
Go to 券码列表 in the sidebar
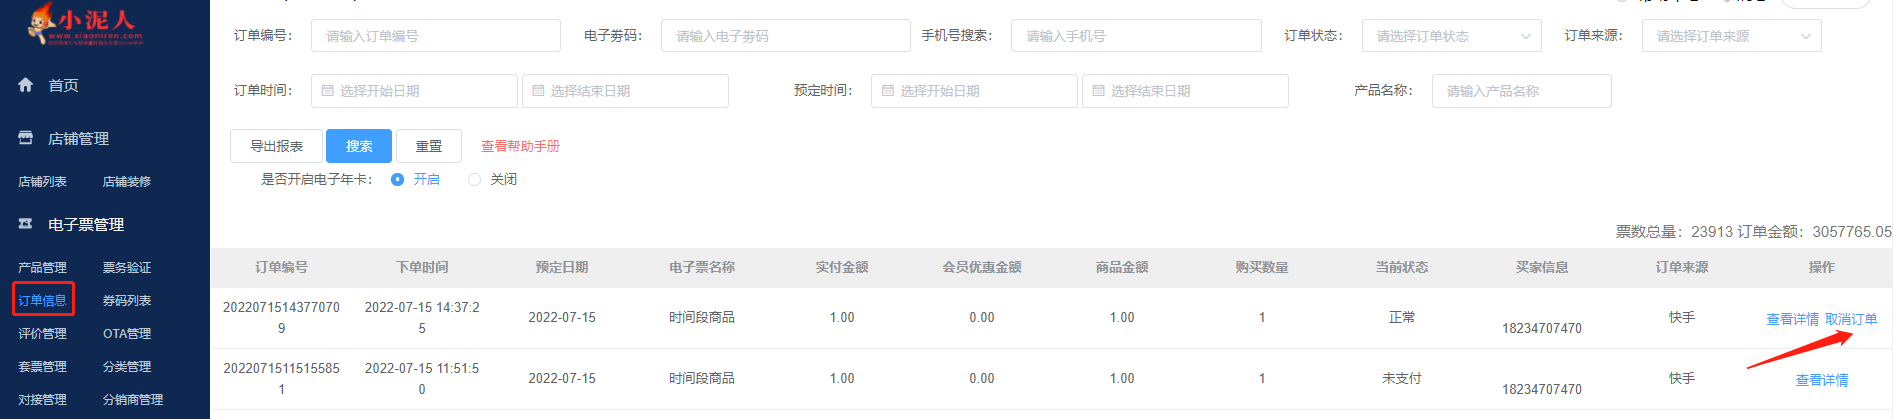tap(127, 300)
